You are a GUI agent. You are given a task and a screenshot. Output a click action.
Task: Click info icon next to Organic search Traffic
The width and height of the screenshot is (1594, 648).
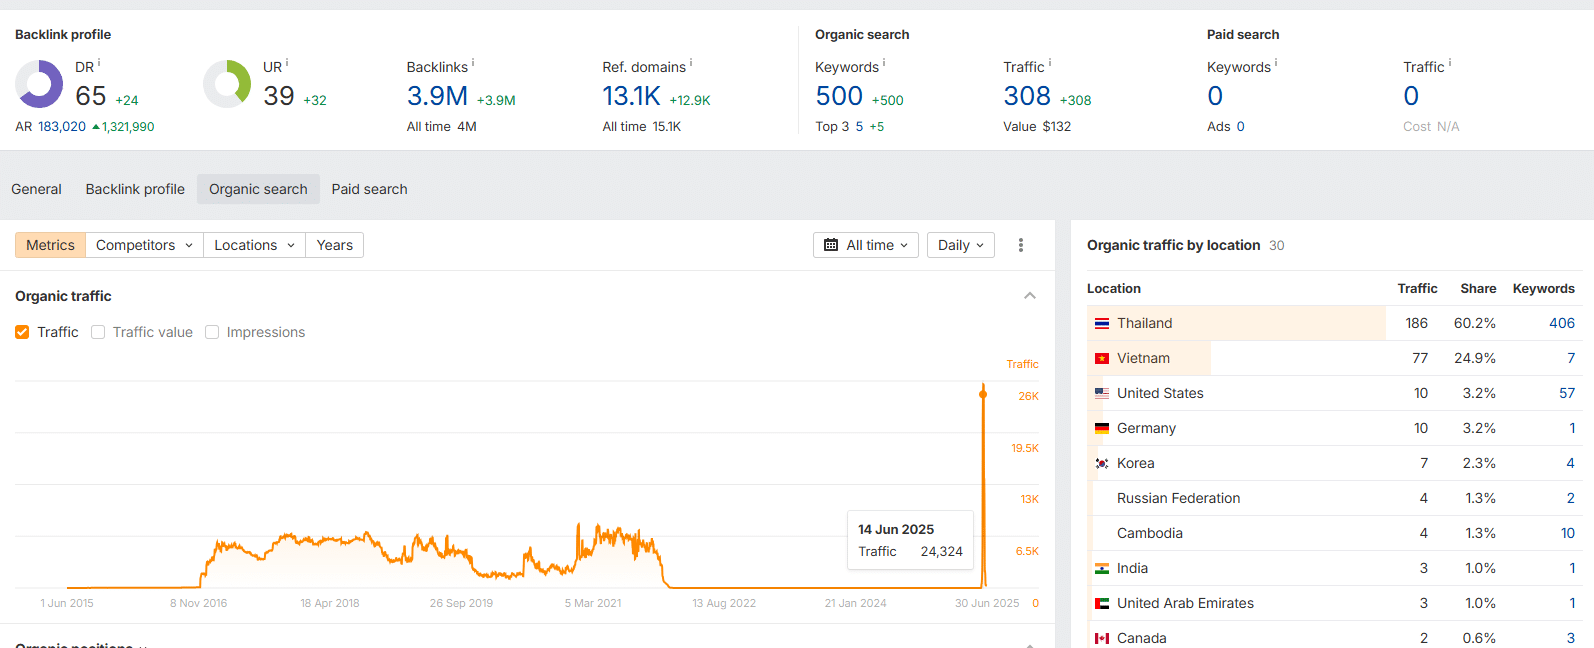(x=1050, y=63)
